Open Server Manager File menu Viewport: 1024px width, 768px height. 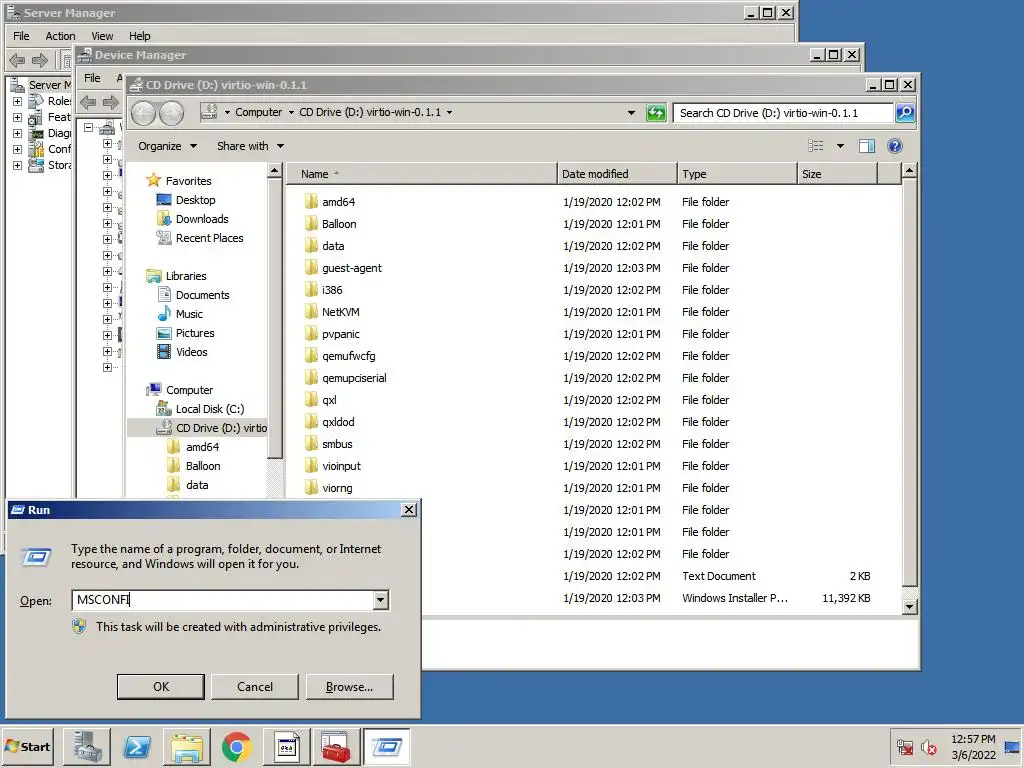21,36
